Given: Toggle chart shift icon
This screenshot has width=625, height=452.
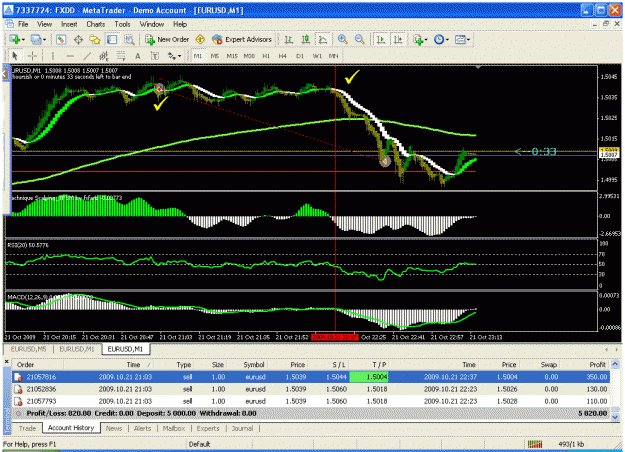Looking at the screenshot, I should (x=398, y=39).
